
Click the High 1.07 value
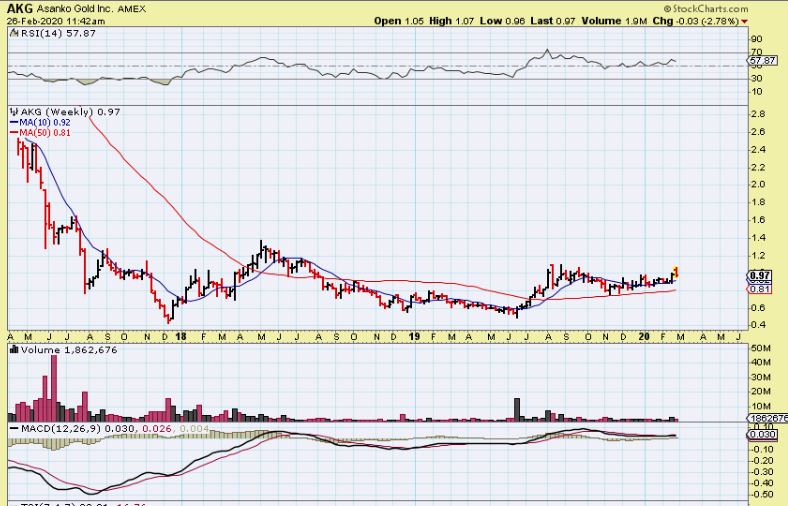point(451,21)
